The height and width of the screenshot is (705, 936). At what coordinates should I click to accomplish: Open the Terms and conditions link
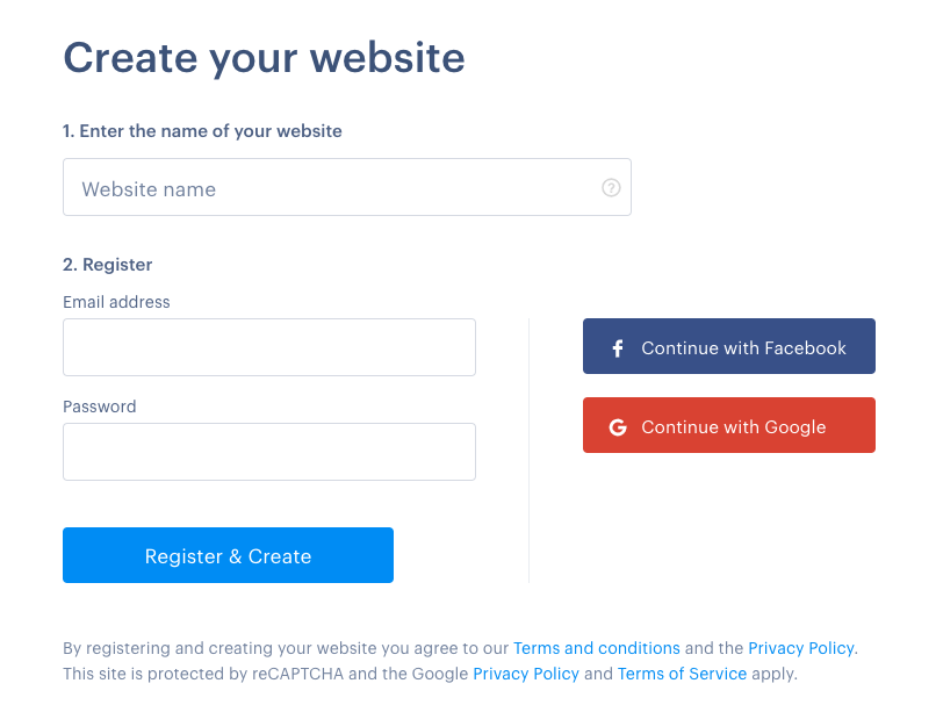point(596,648)
